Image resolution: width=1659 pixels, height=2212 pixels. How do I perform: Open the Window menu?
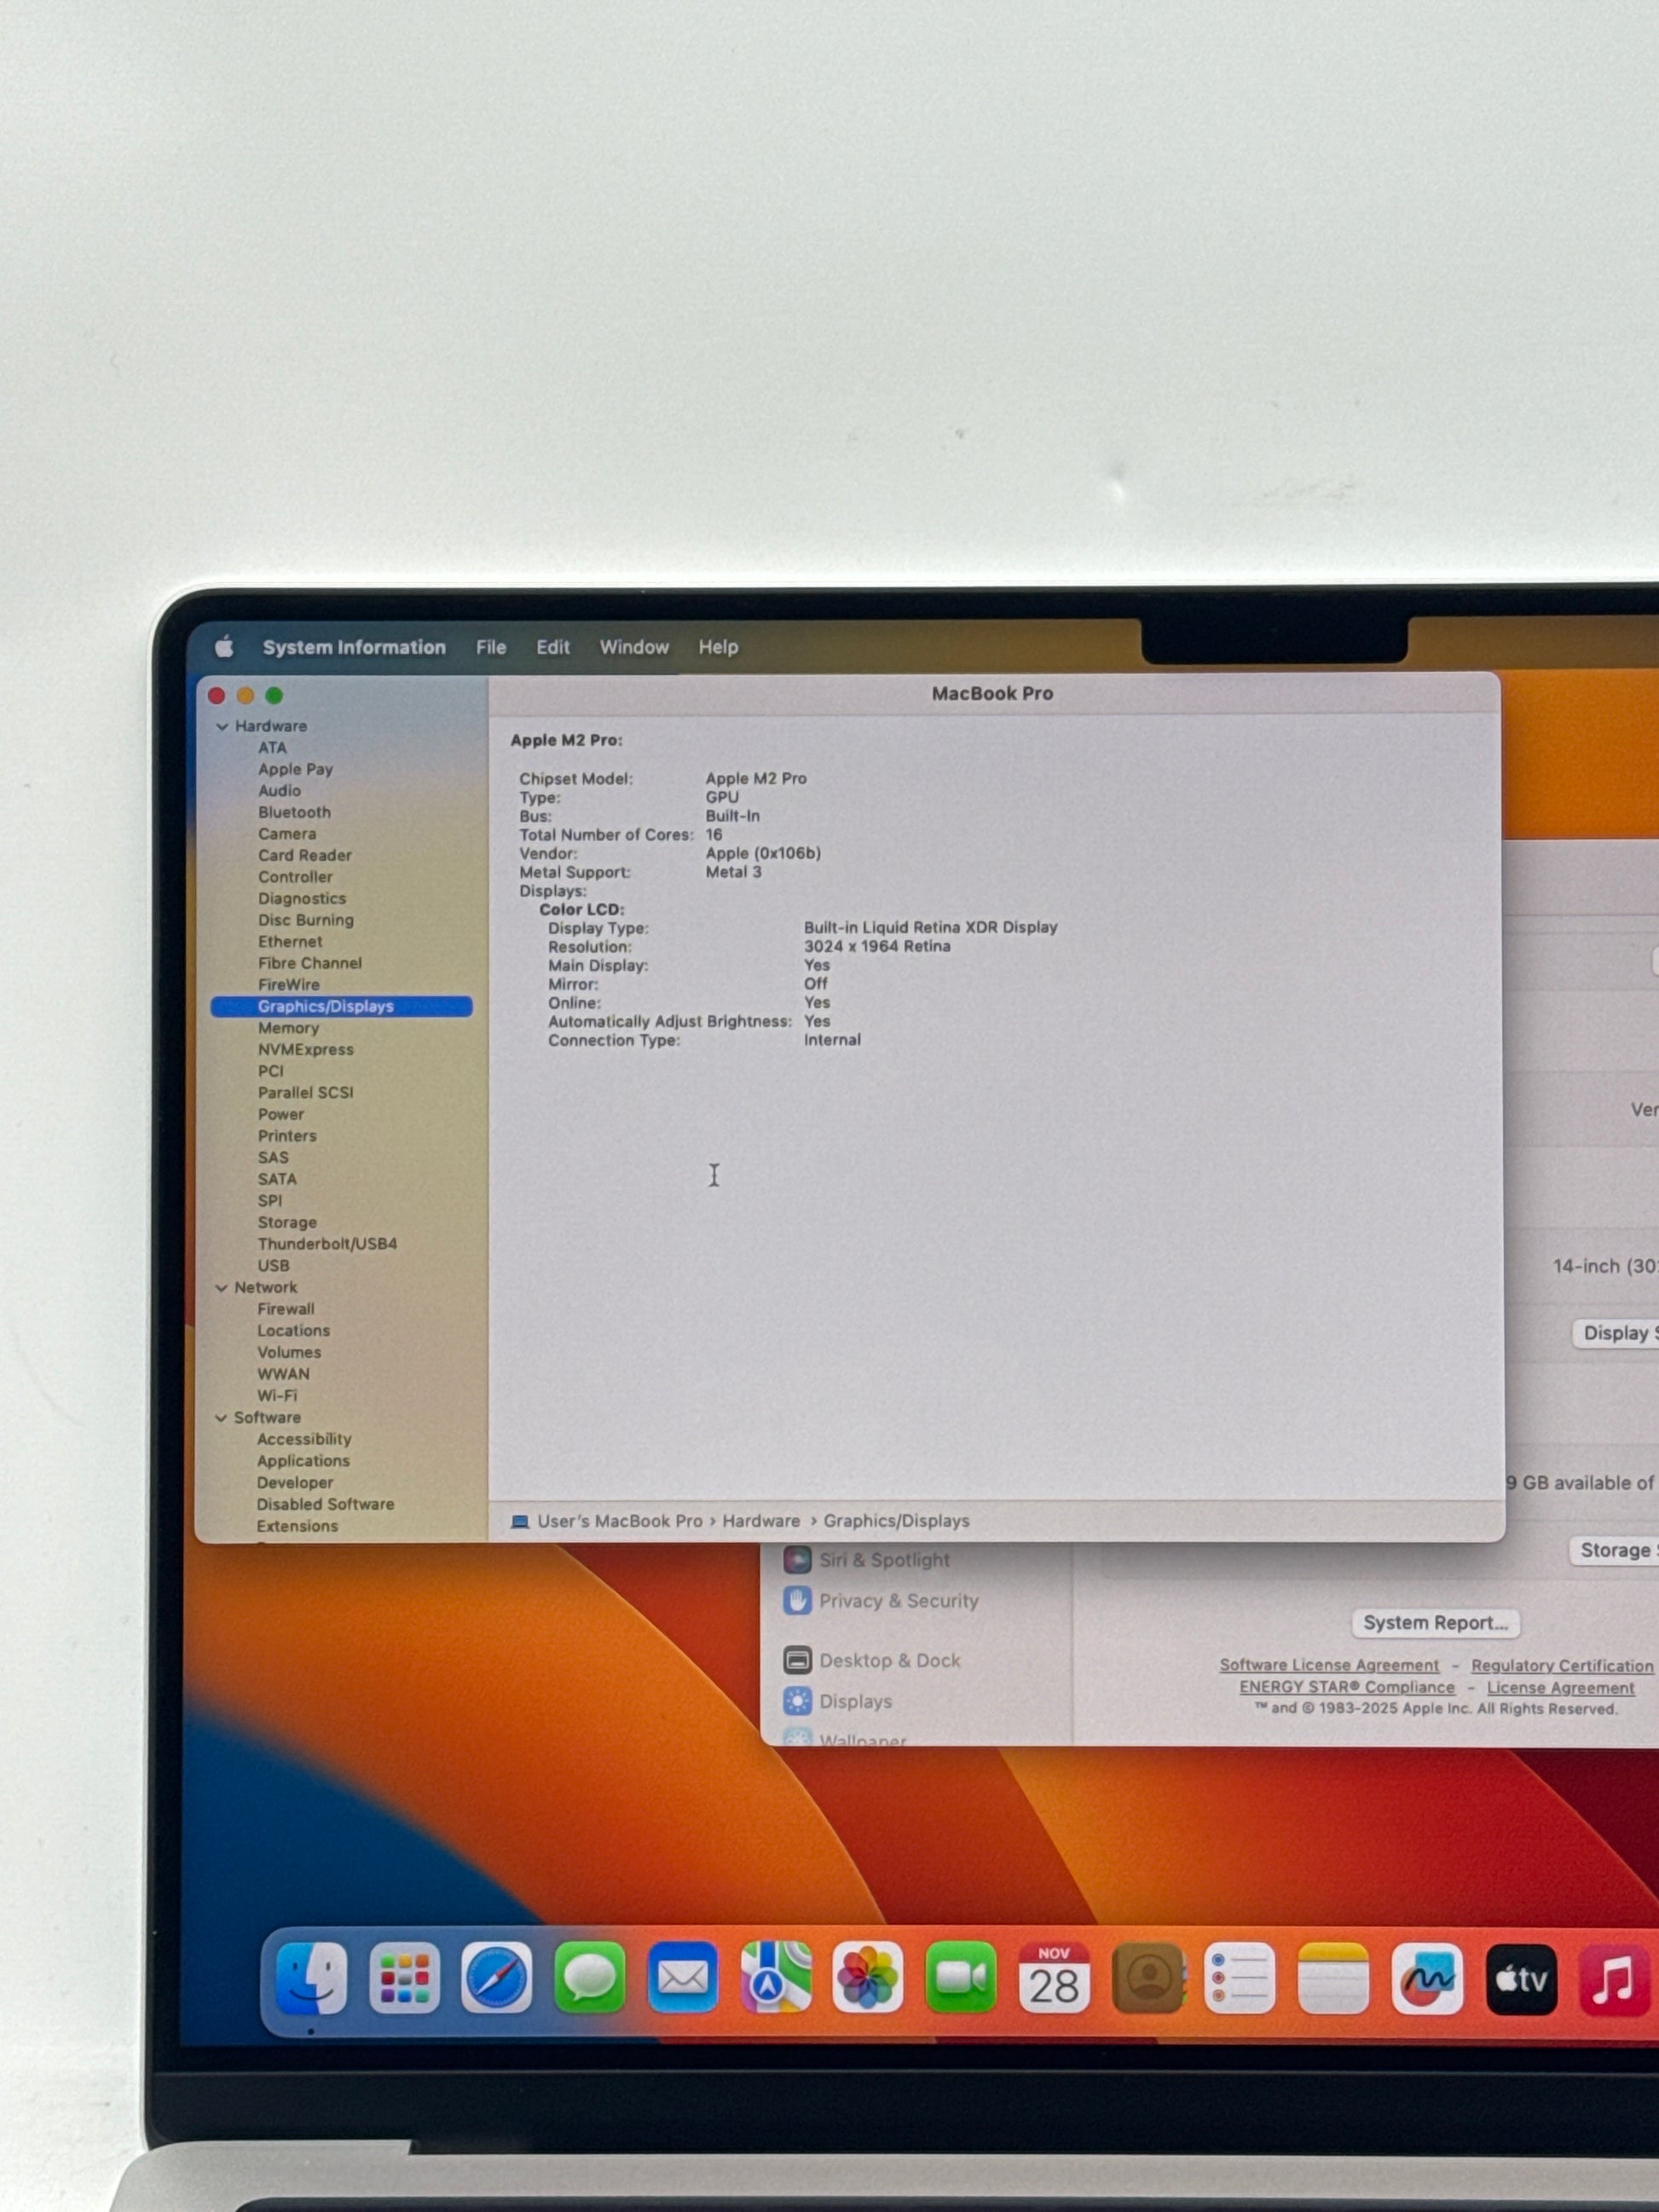coord(634,647)
